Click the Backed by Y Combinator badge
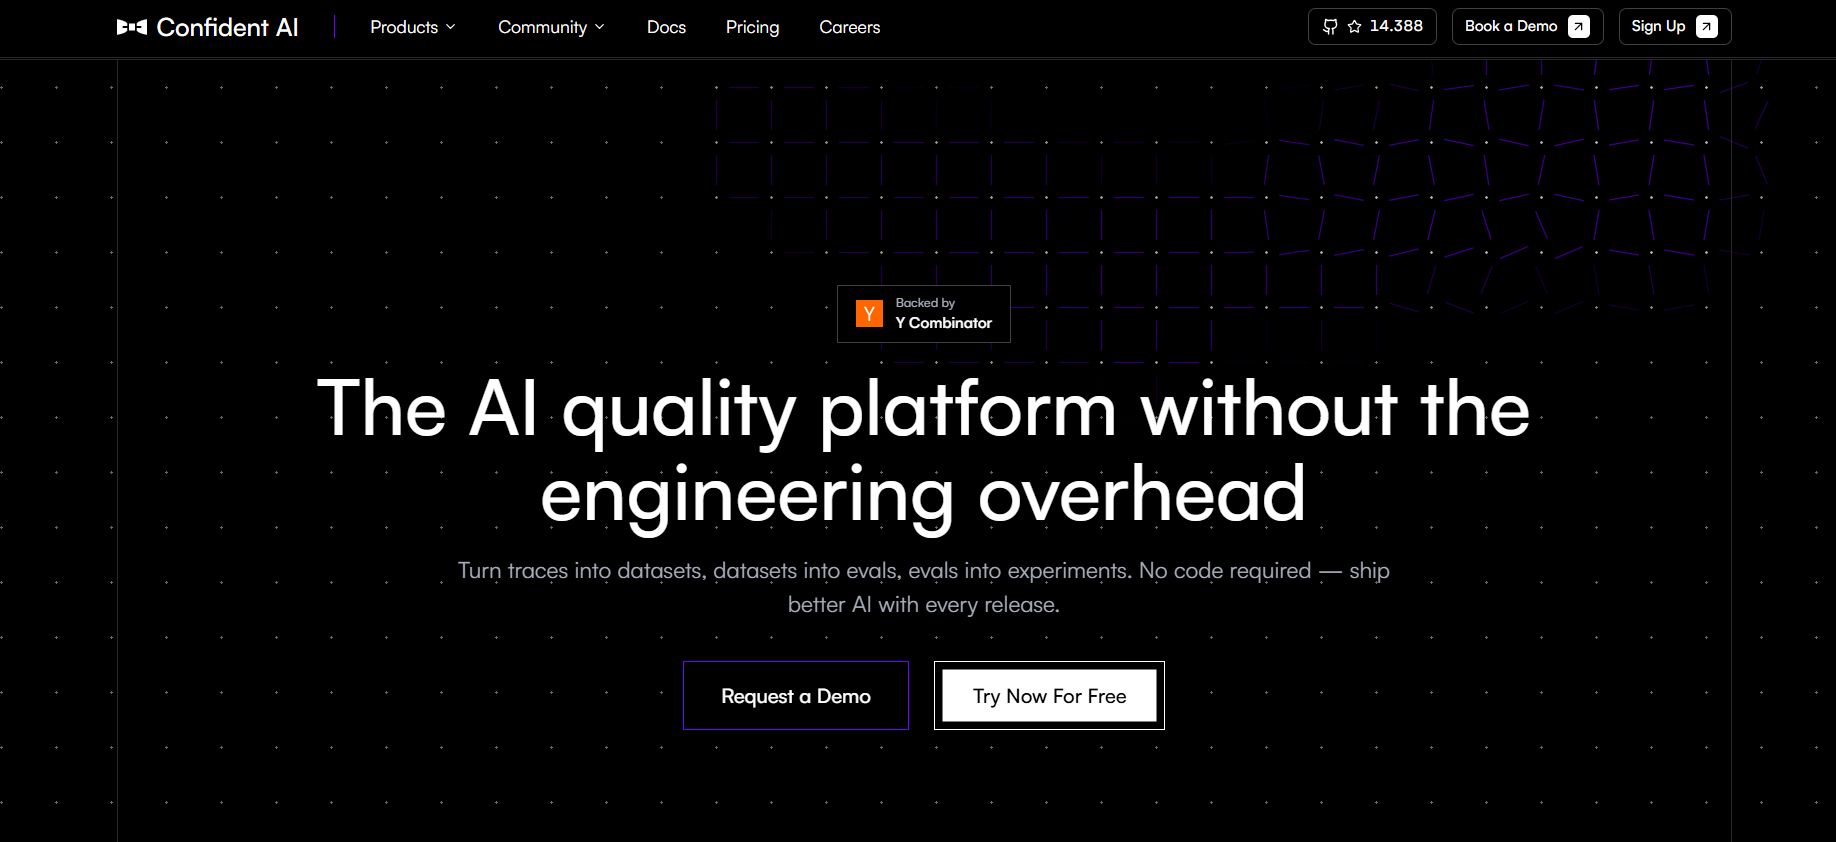The width and height of the screenshot is (1836, 842). point(924,314)
